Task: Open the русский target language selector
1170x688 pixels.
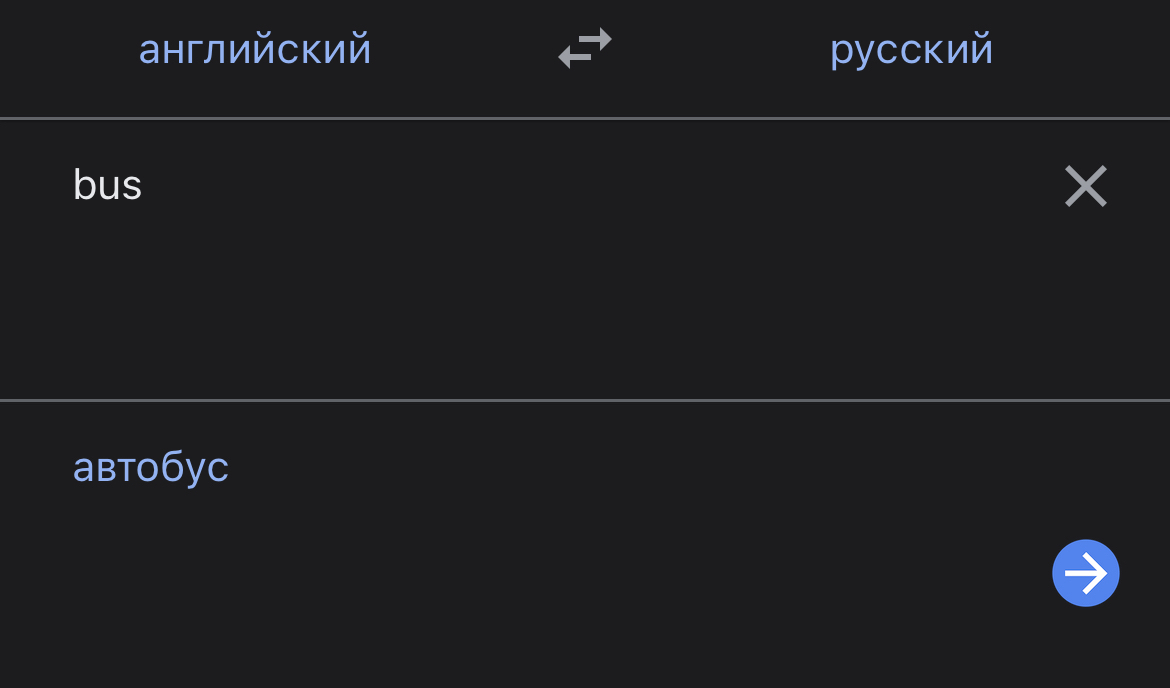Action: [911, 49]
